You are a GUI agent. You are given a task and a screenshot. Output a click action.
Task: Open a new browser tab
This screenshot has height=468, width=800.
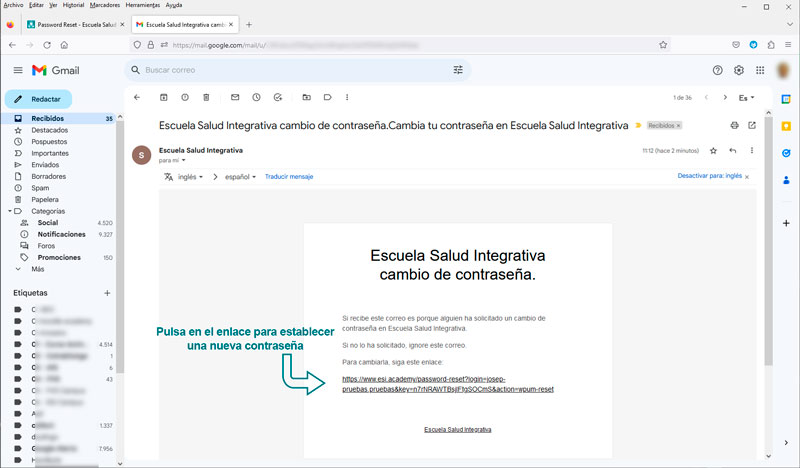(x=249, y=24)
